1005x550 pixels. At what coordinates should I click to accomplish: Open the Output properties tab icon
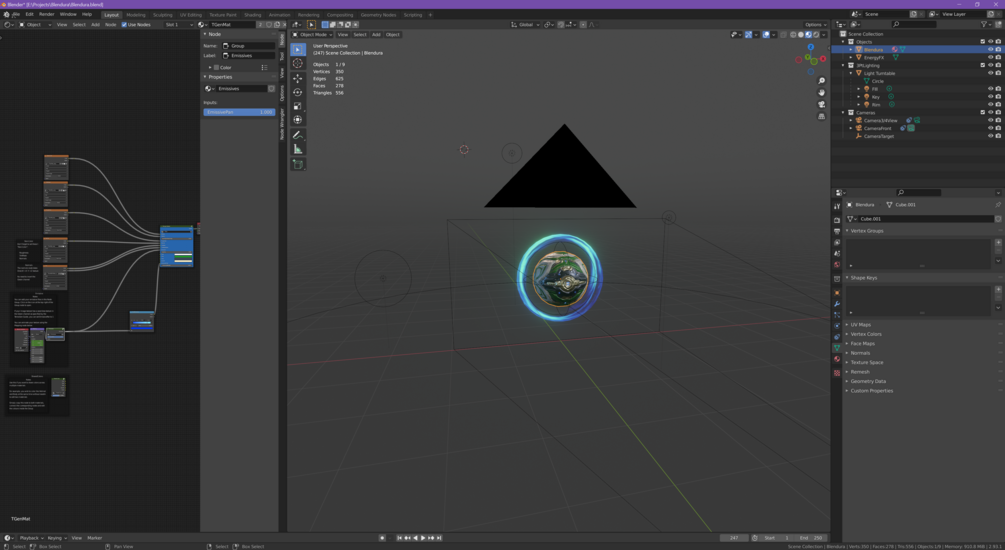coord(836,231)
